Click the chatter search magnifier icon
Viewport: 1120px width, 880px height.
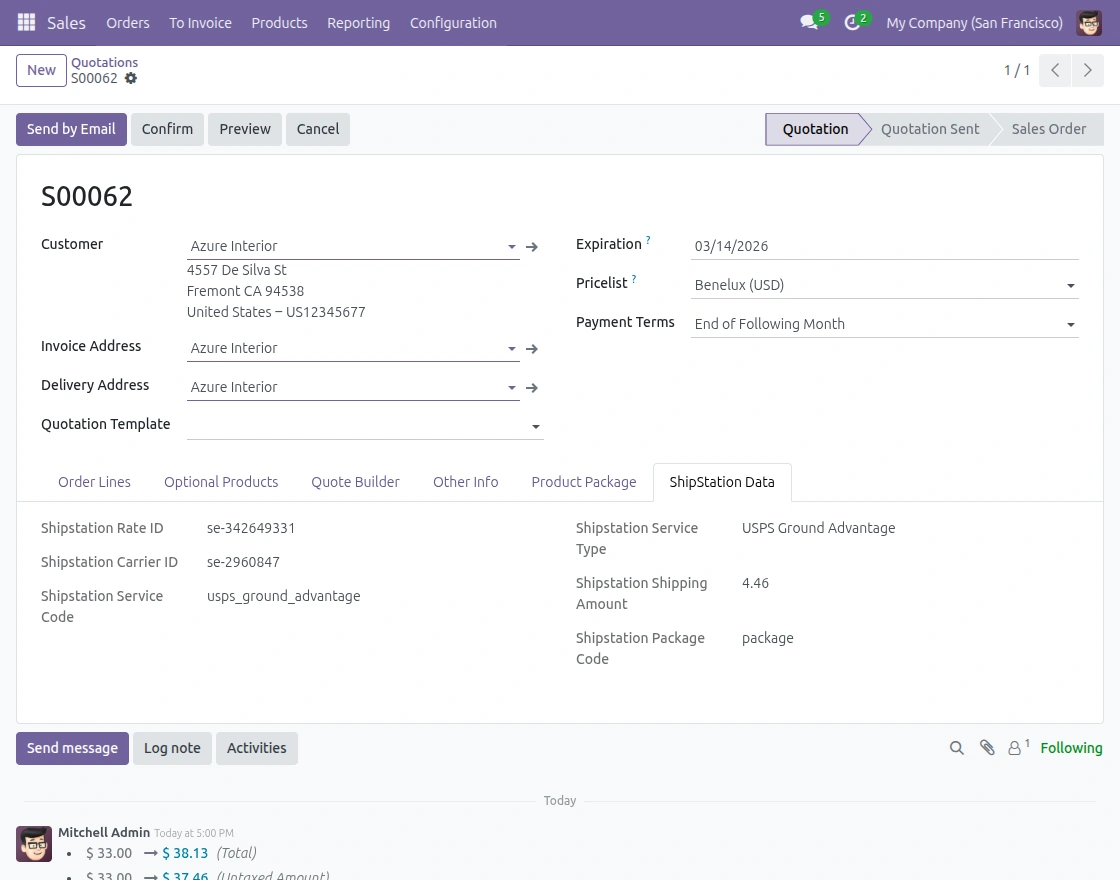click(956, 748)
